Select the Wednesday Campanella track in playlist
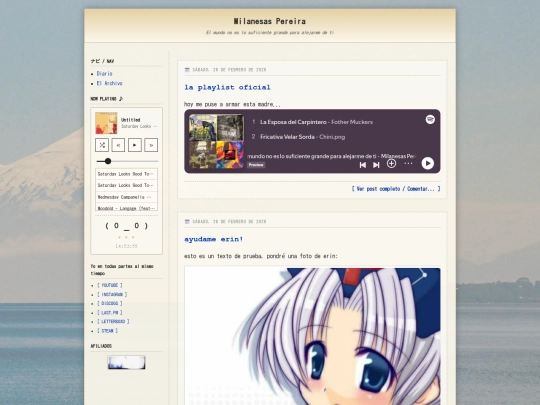 pos(126,197)
